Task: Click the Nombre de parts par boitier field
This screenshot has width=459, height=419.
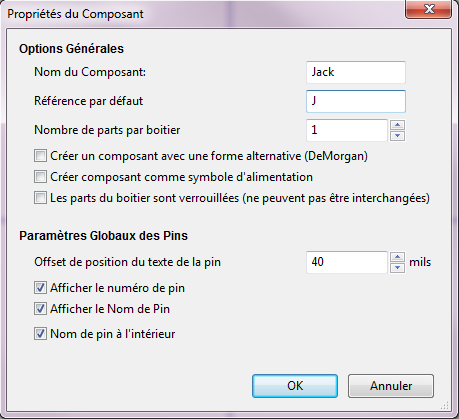Action: click(347, 130)
